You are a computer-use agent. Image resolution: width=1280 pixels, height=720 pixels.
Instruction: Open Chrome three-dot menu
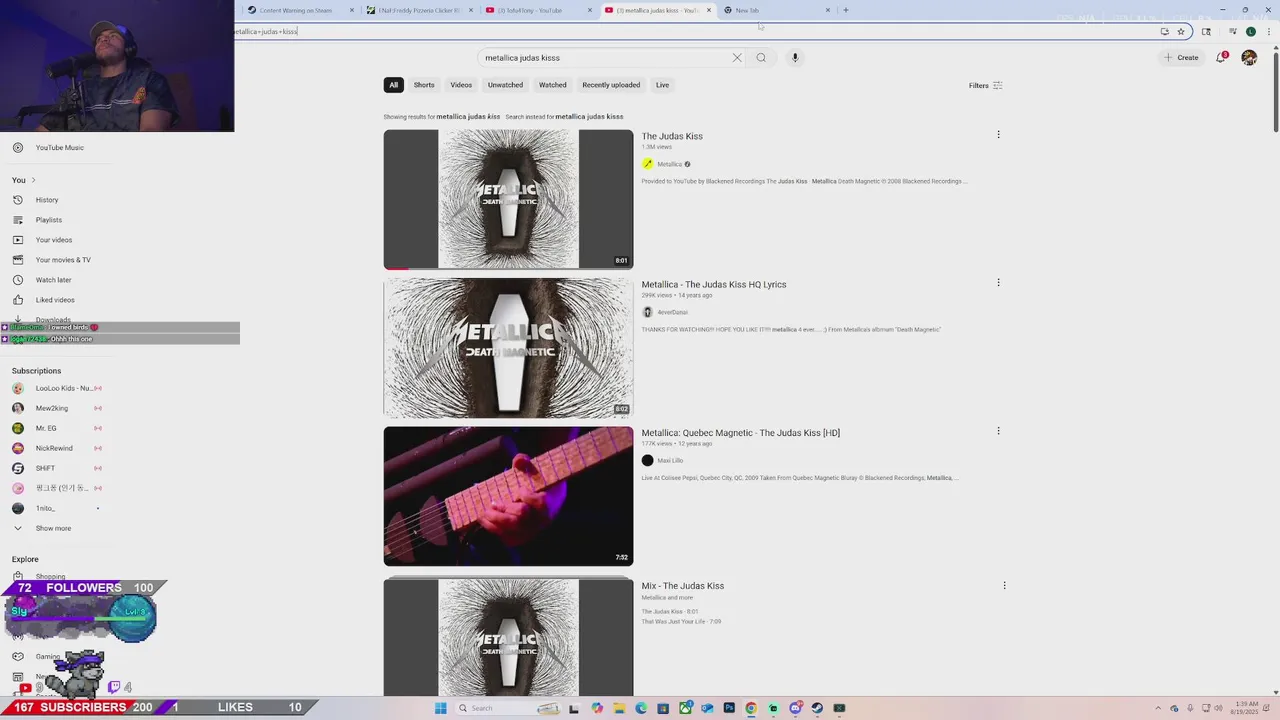[x=1268, y=31]
